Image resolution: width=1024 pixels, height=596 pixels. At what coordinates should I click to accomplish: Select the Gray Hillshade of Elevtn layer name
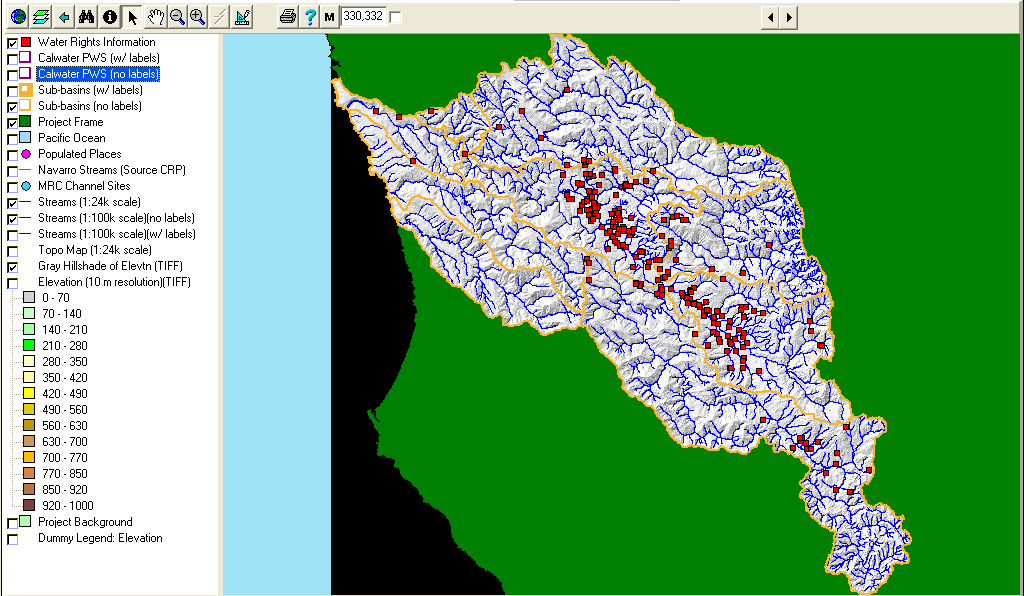pos(110,266)
